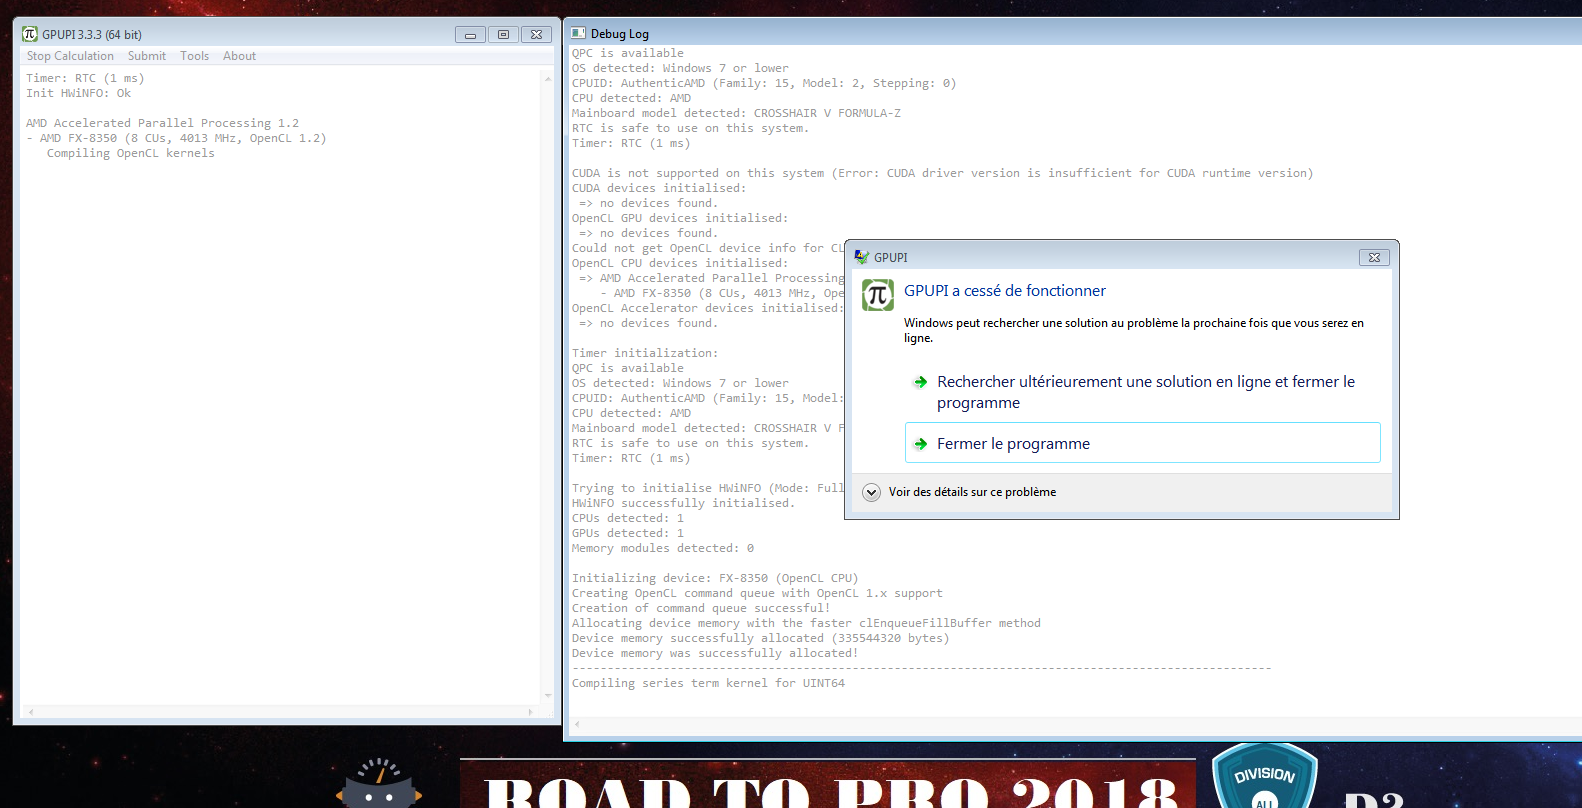Choose 'Fermer le programme' option
This screenshot has height=808, width=1582.
pyautogui.click(x=1143, y=443)
